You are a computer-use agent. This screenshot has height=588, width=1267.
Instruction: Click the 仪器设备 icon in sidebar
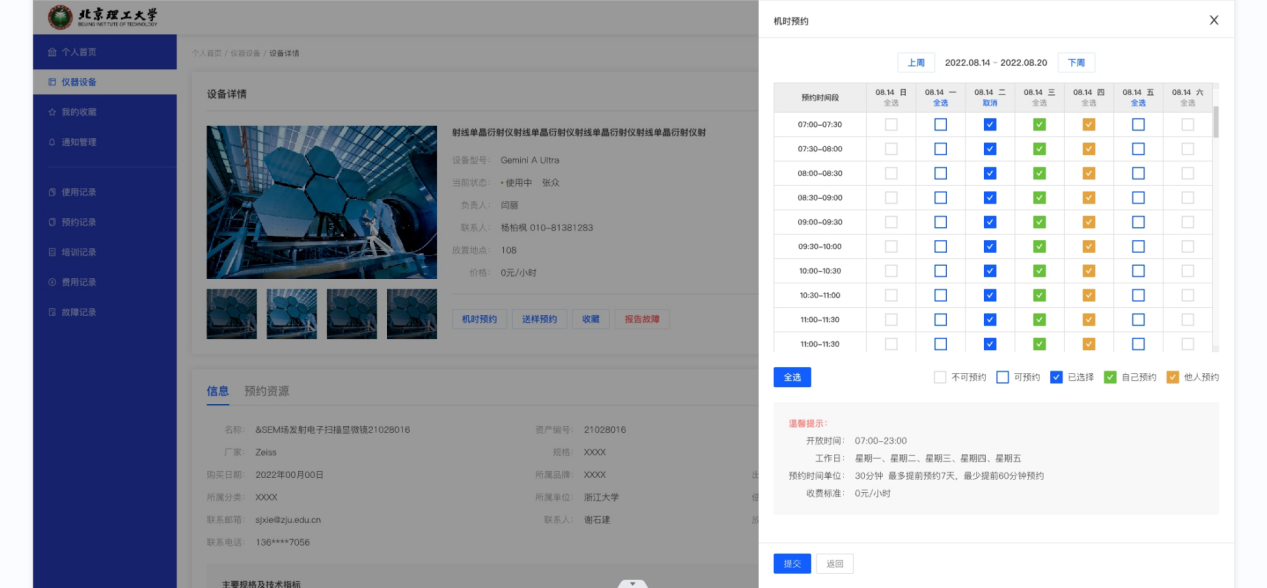point(52,82)
